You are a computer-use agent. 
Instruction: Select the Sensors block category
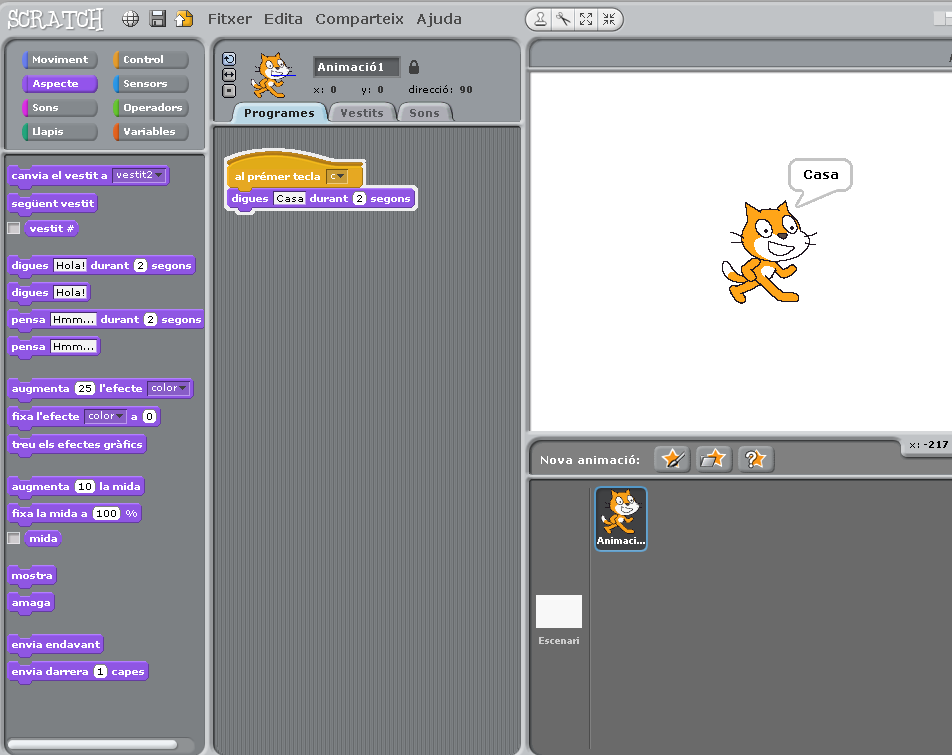pos(151,83)
